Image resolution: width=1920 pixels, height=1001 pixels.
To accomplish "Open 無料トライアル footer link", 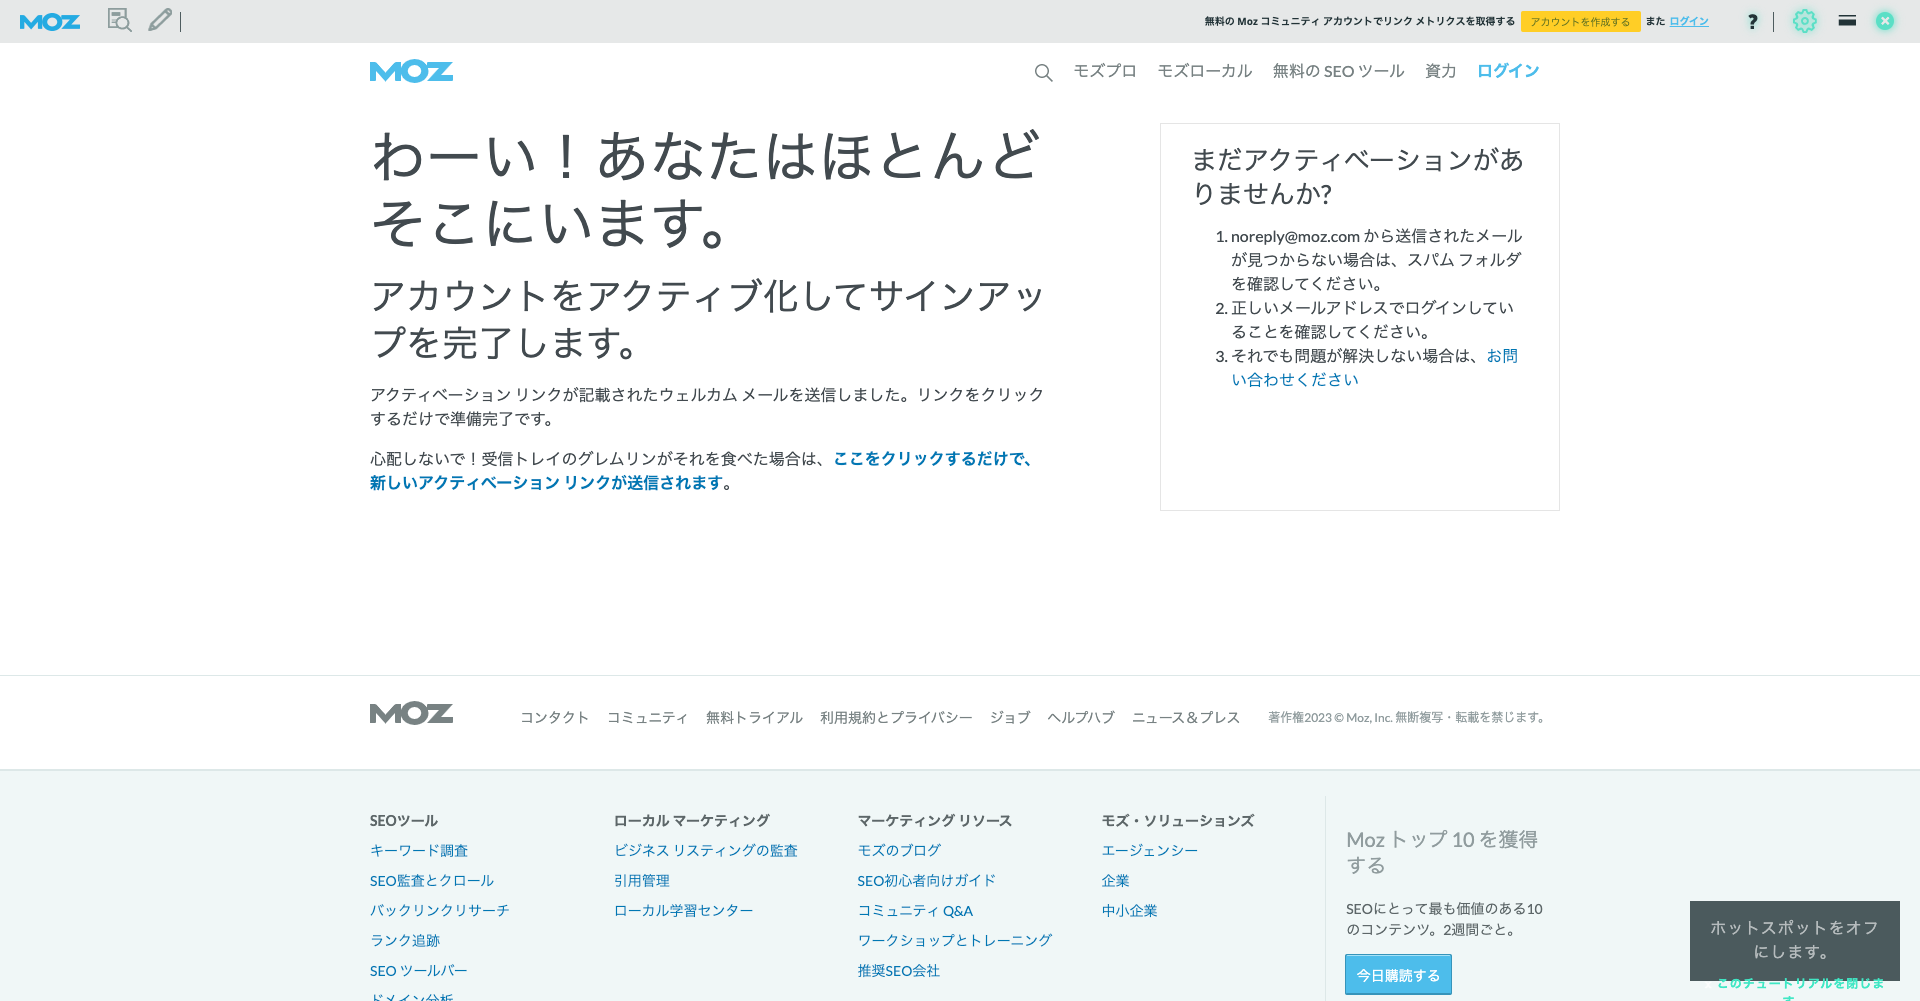I will pos(754,717).
